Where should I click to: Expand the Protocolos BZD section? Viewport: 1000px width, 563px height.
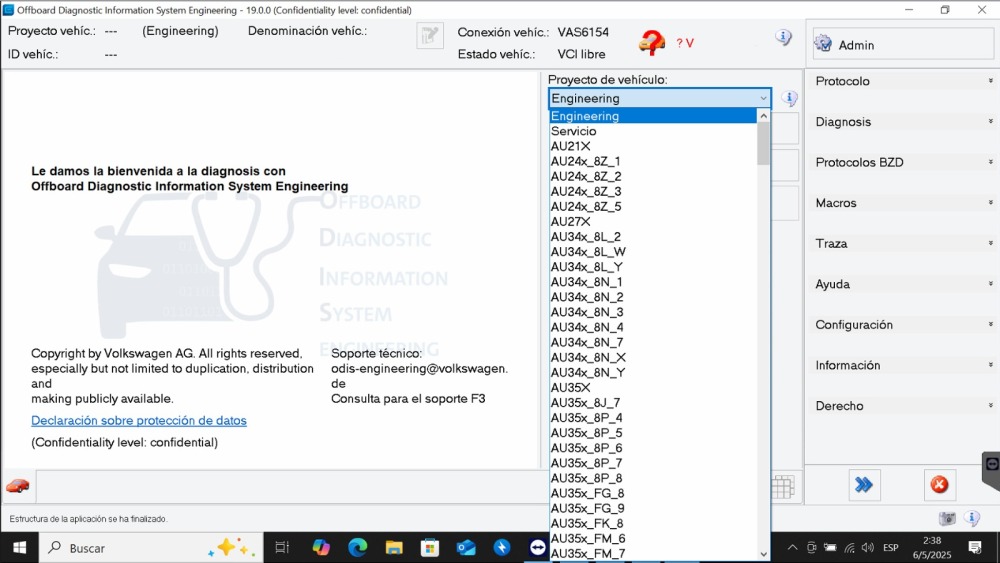[x=902, y=162]
